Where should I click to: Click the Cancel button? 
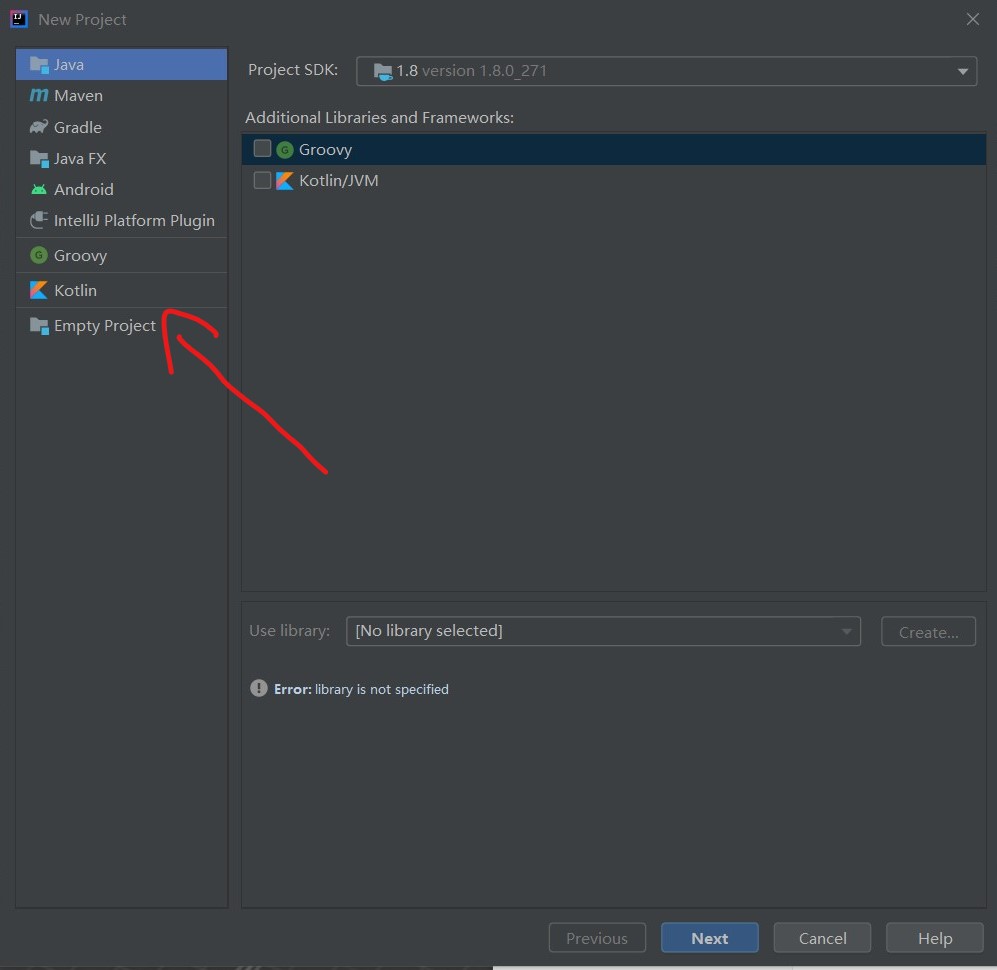[x=822, y=938]
